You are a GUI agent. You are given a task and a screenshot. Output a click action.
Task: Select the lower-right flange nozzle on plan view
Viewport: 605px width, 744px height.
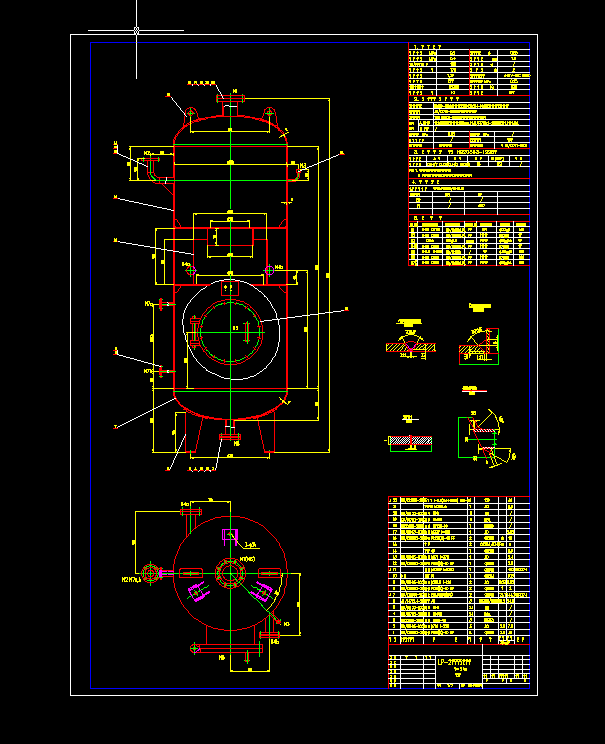[x=269, y=635]
